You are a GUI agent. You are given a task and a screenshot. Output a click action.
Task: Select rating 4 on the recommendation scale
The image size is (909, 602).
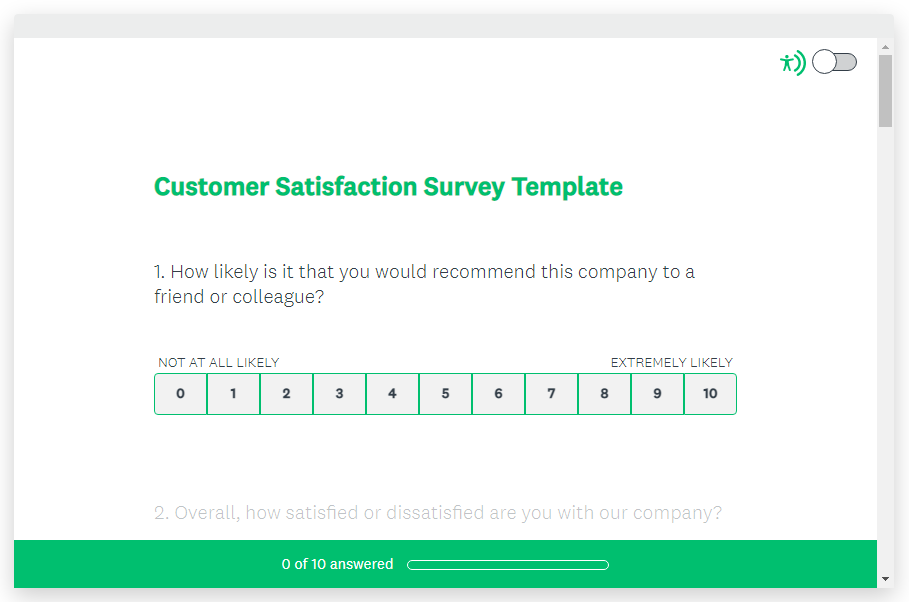pyautogui.click(x=393, y=394)
